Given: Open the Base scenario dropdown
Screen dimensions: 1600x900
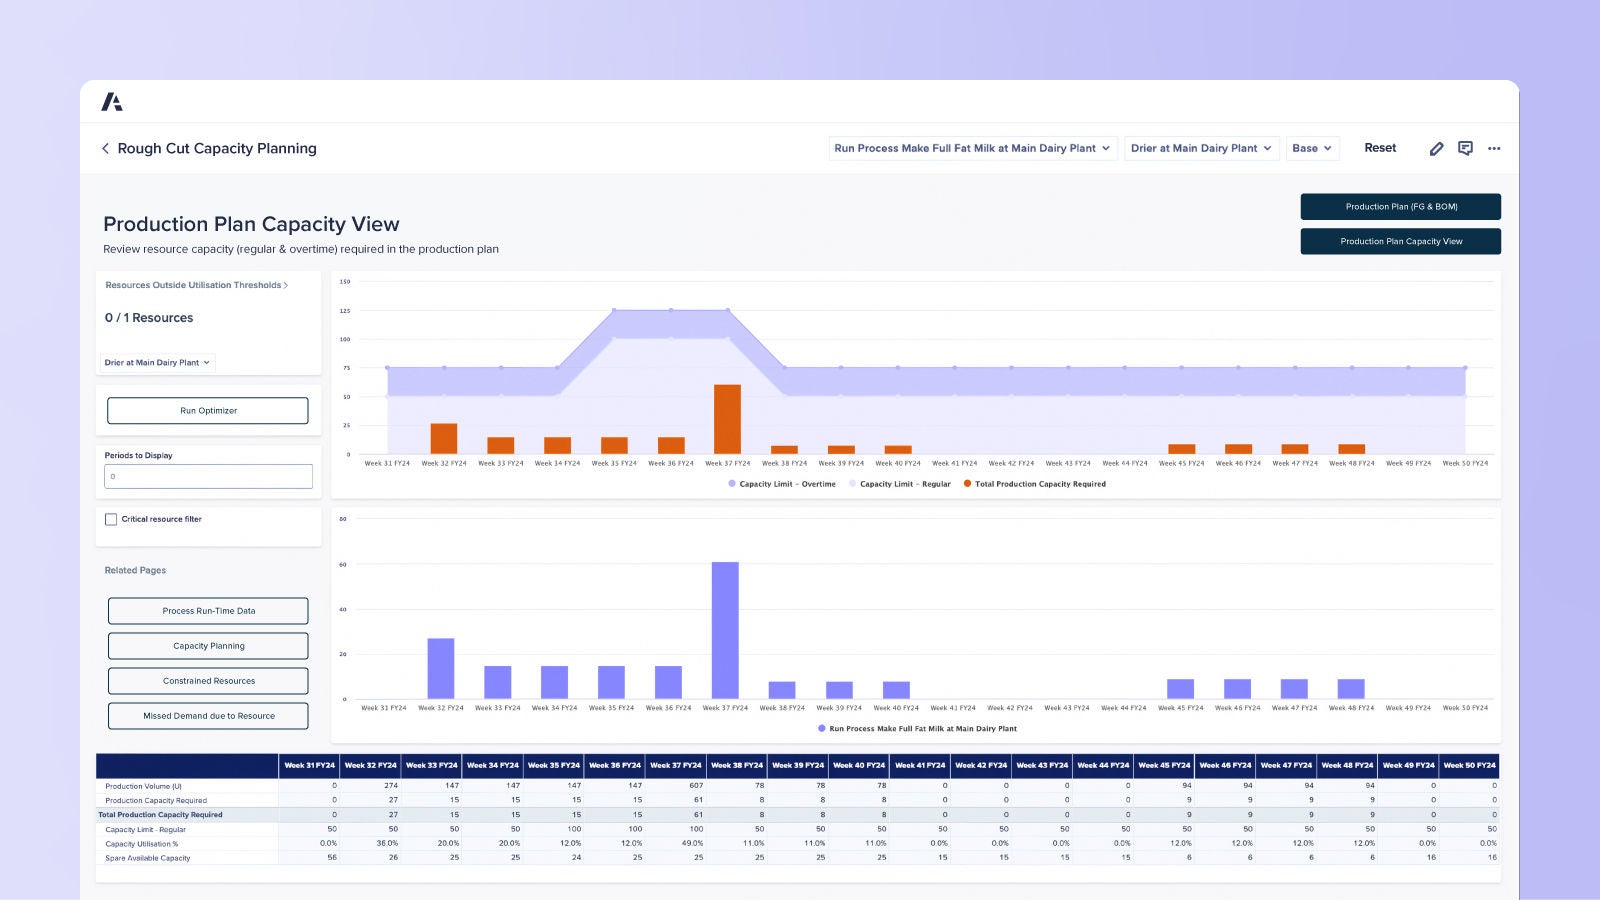Looking at the screenshot, I should point(1312,148).
